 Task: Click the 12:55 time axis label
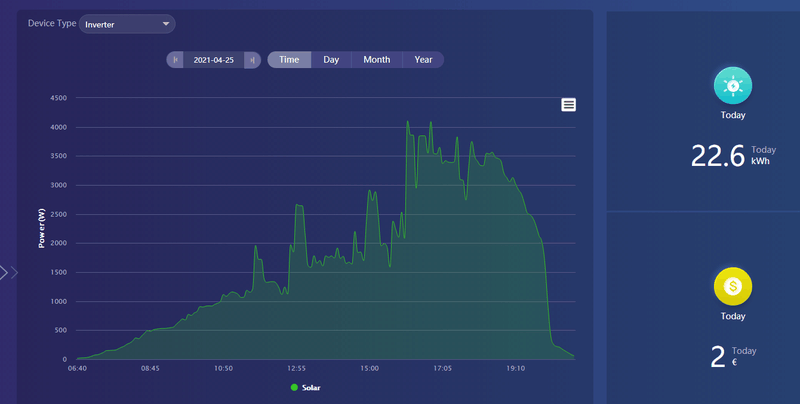click(296, 368)
